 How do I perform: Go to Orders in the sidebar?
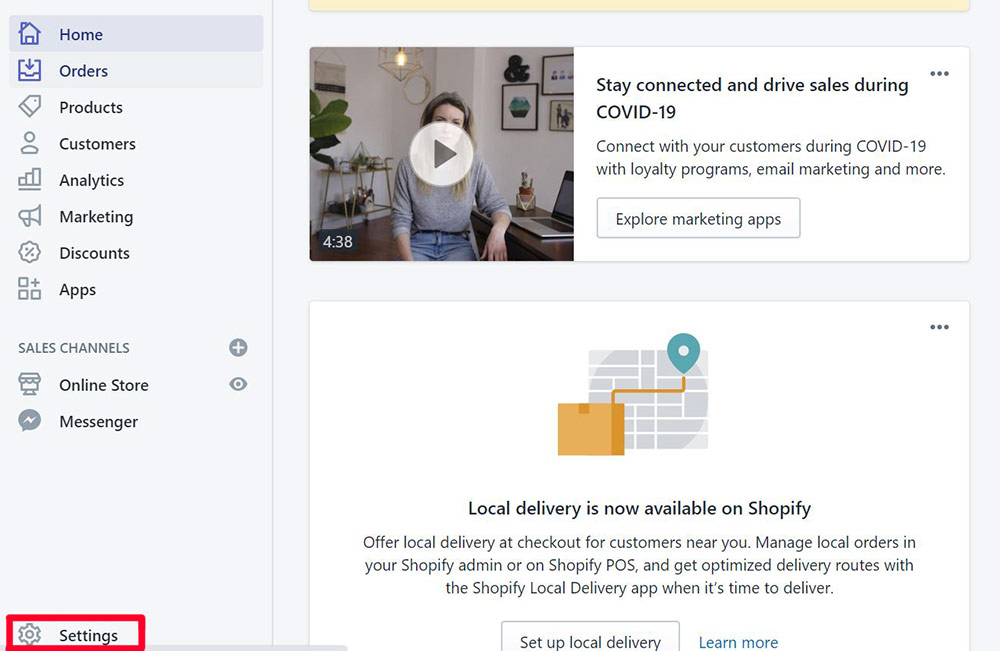click(x=136, y=70)
